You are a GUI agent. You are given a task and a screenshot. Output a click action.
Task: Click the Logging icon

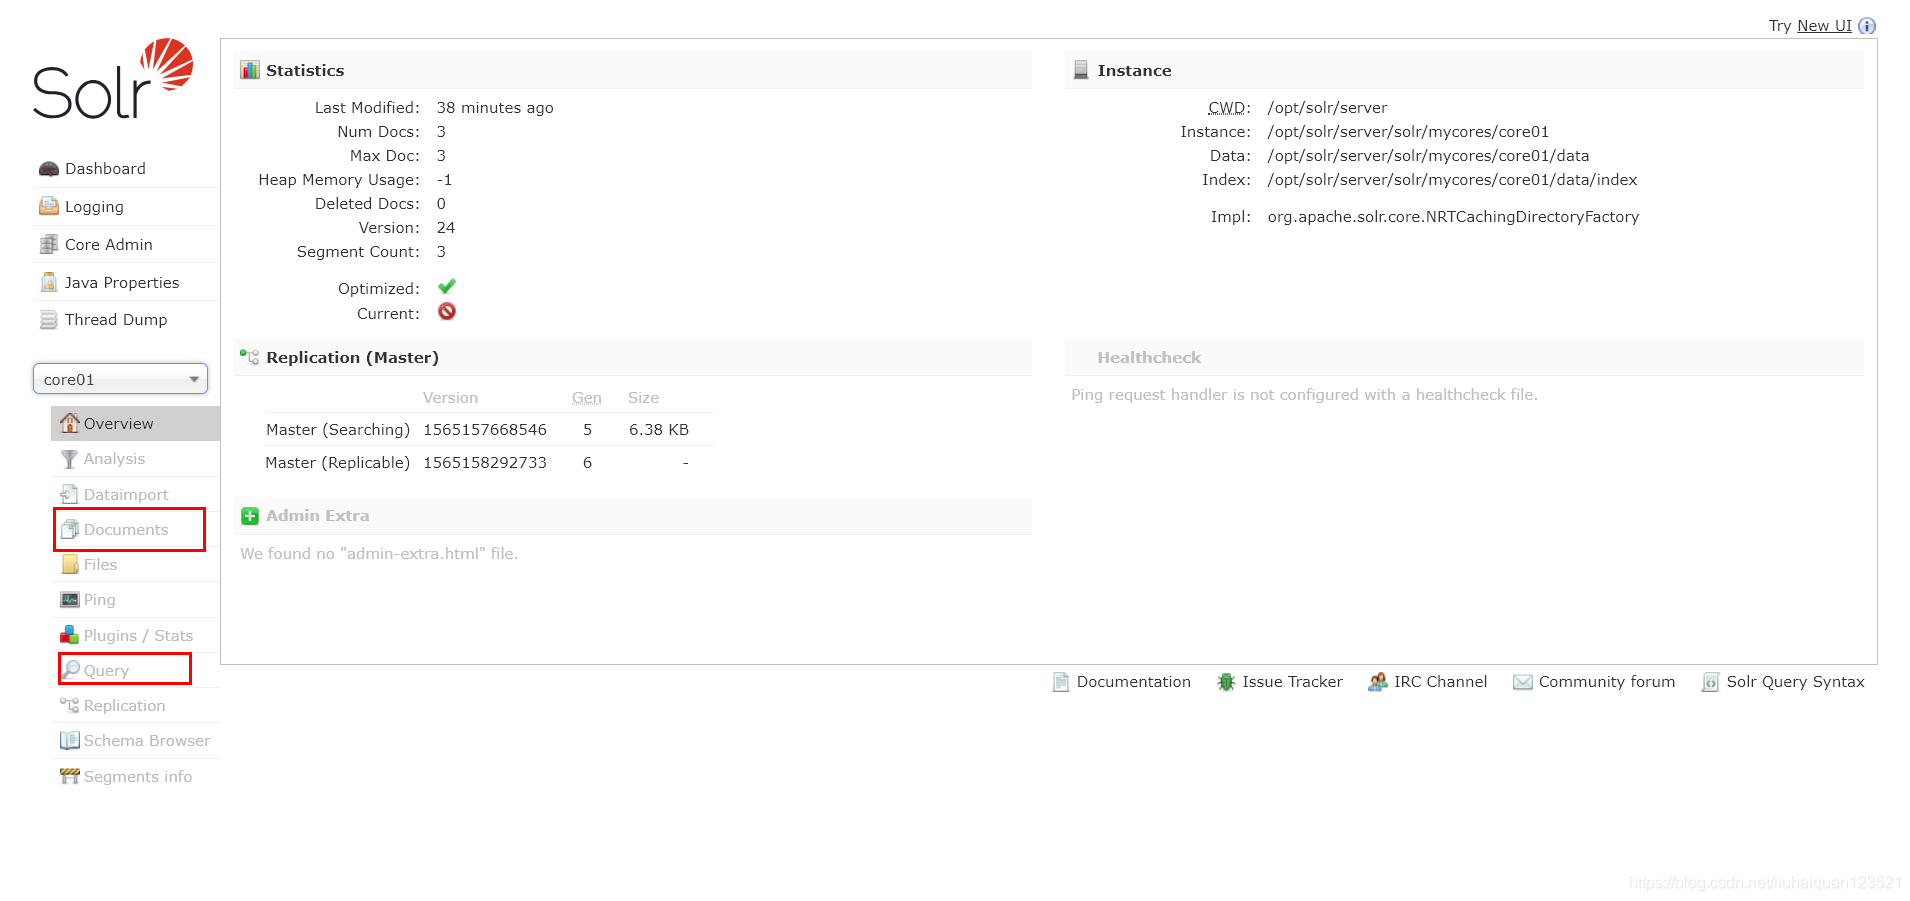coord(48,206)
